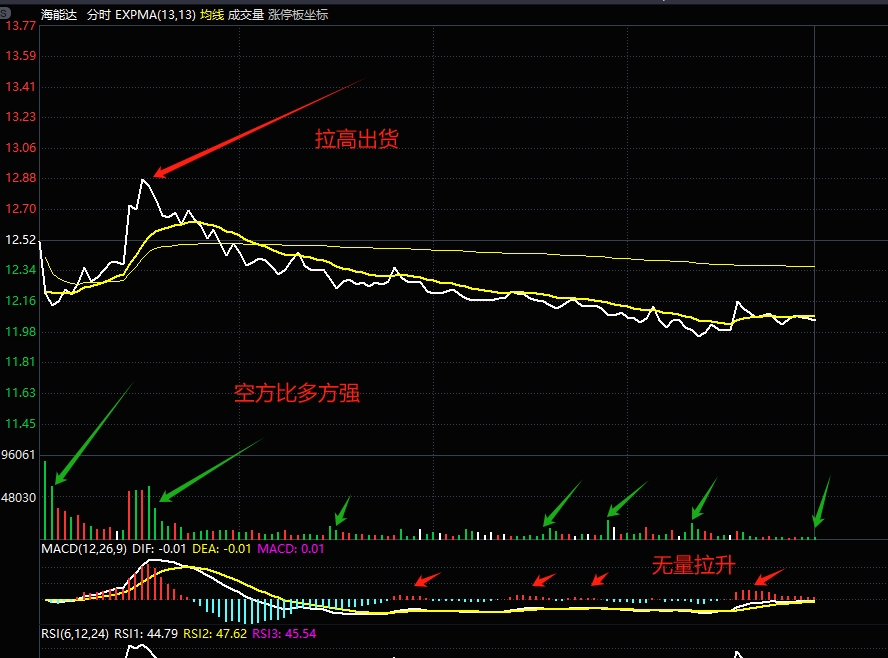Select the 分时 chart label
The image size is (888, 658).
click(99, 15)
